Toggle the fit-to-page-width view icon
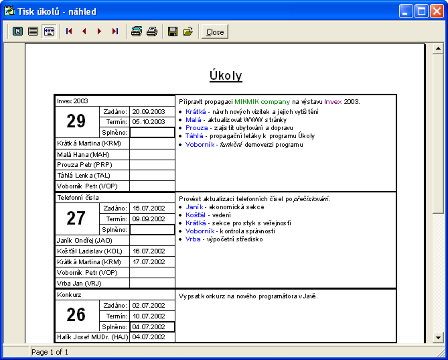Image resolution: width=448 pixels, height=360 pixels. click(x=49, y=31)
